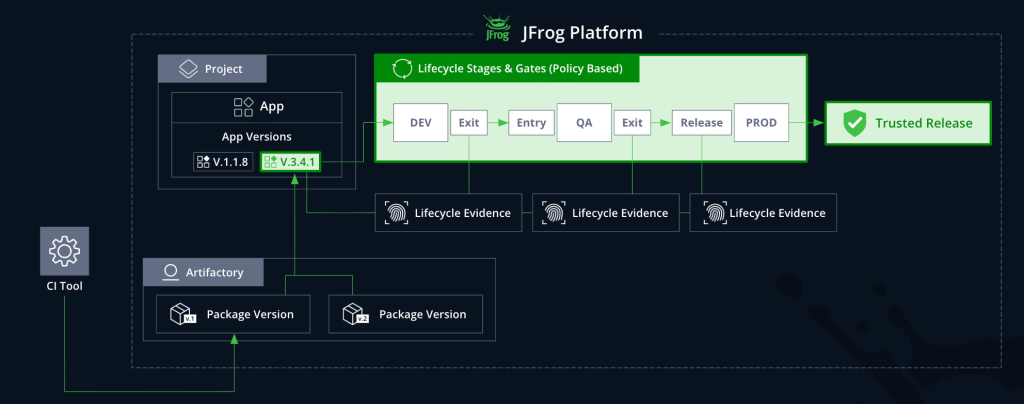Click the Trusted Release shield checkmark icon
This screenshot has height=404, width=1024.
[x=854, y=123]
